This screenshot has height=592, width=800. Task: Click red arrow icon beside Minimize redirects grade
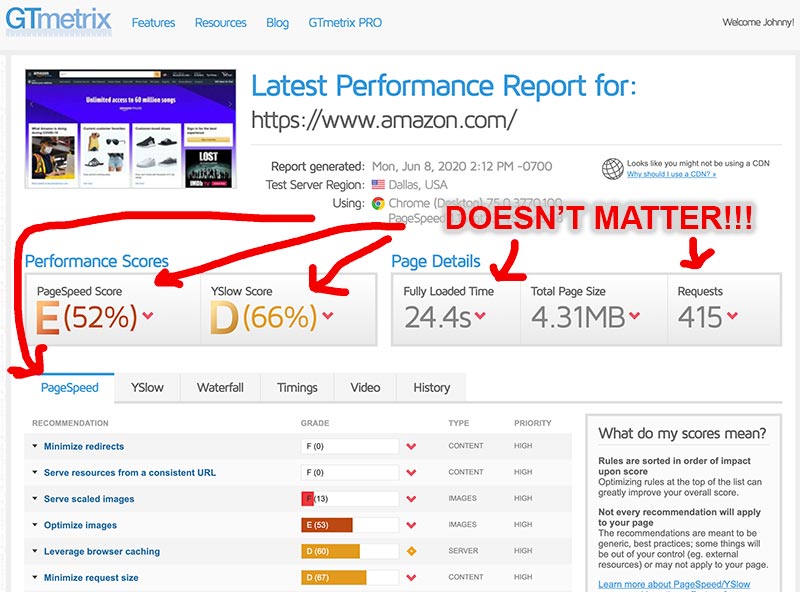coord(410,447)
